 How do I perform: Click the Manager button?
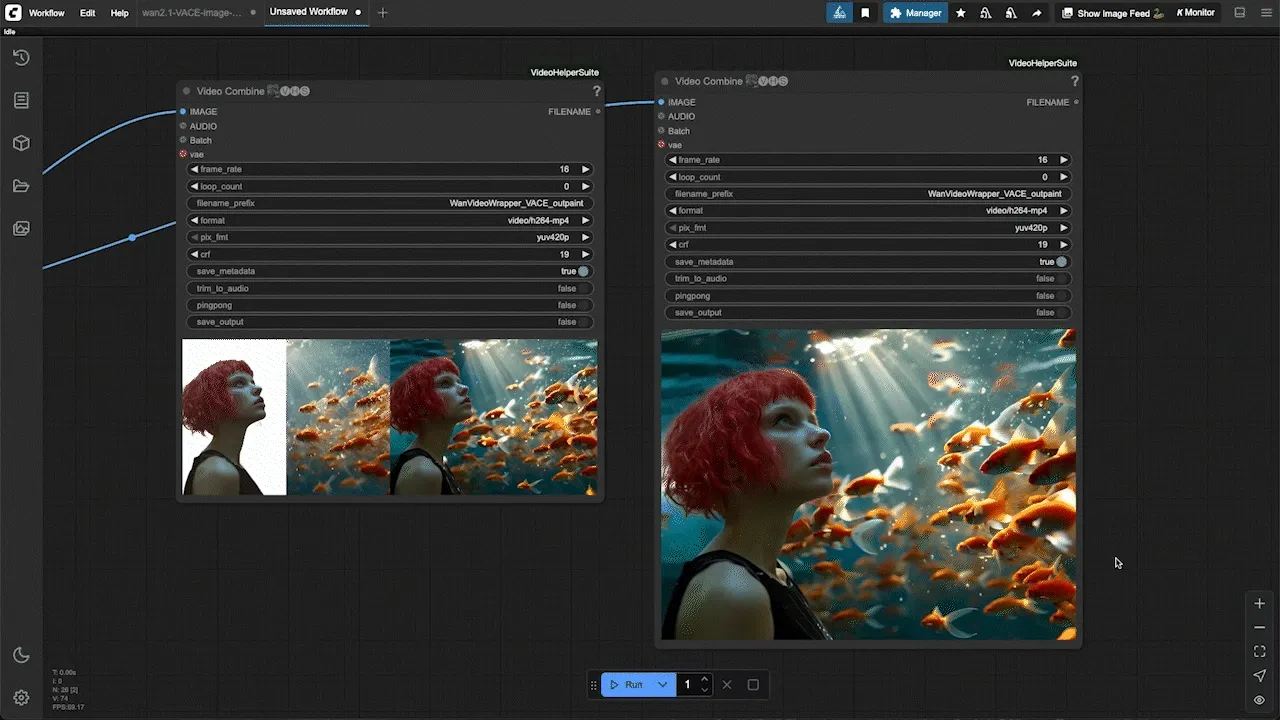coord(915,13)
